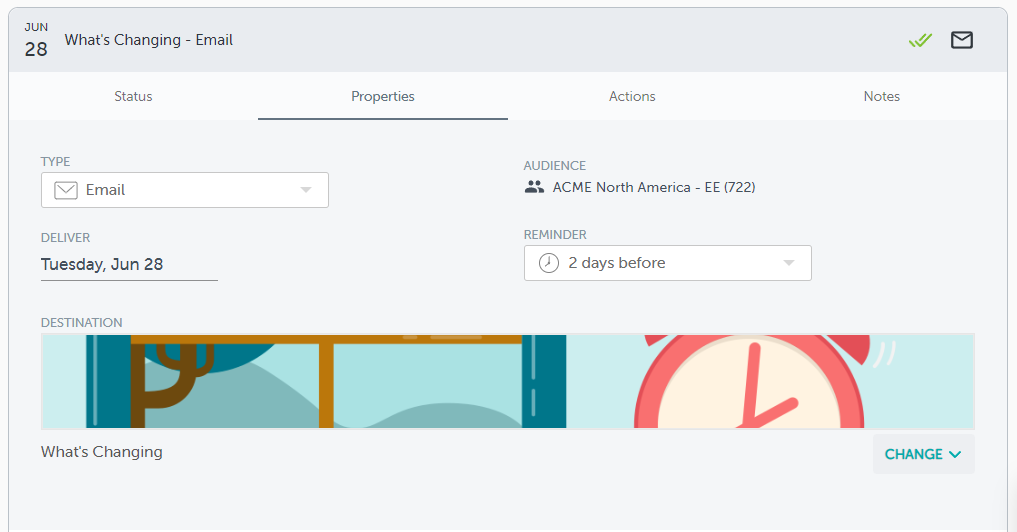Viewport: 1017px width, 532px height.
Task: Open the Type dropdown arrow
Action: point(306,190)
